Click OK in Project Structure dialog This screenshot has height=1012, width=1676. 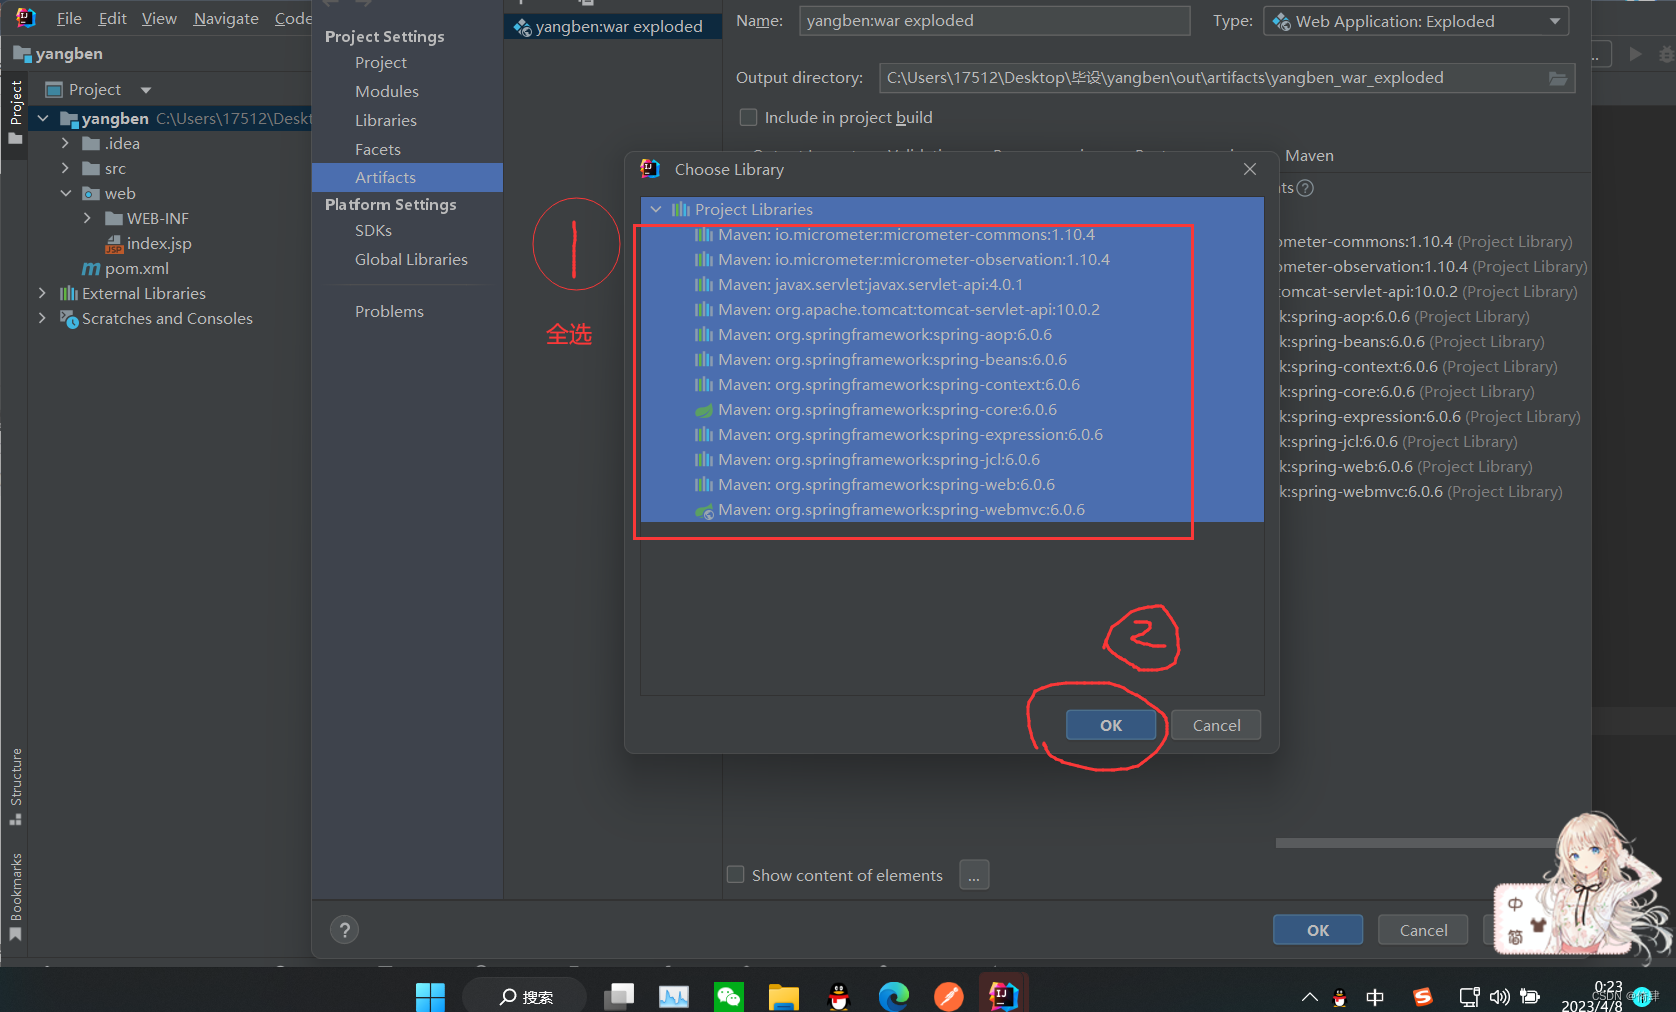point(1318,930)
